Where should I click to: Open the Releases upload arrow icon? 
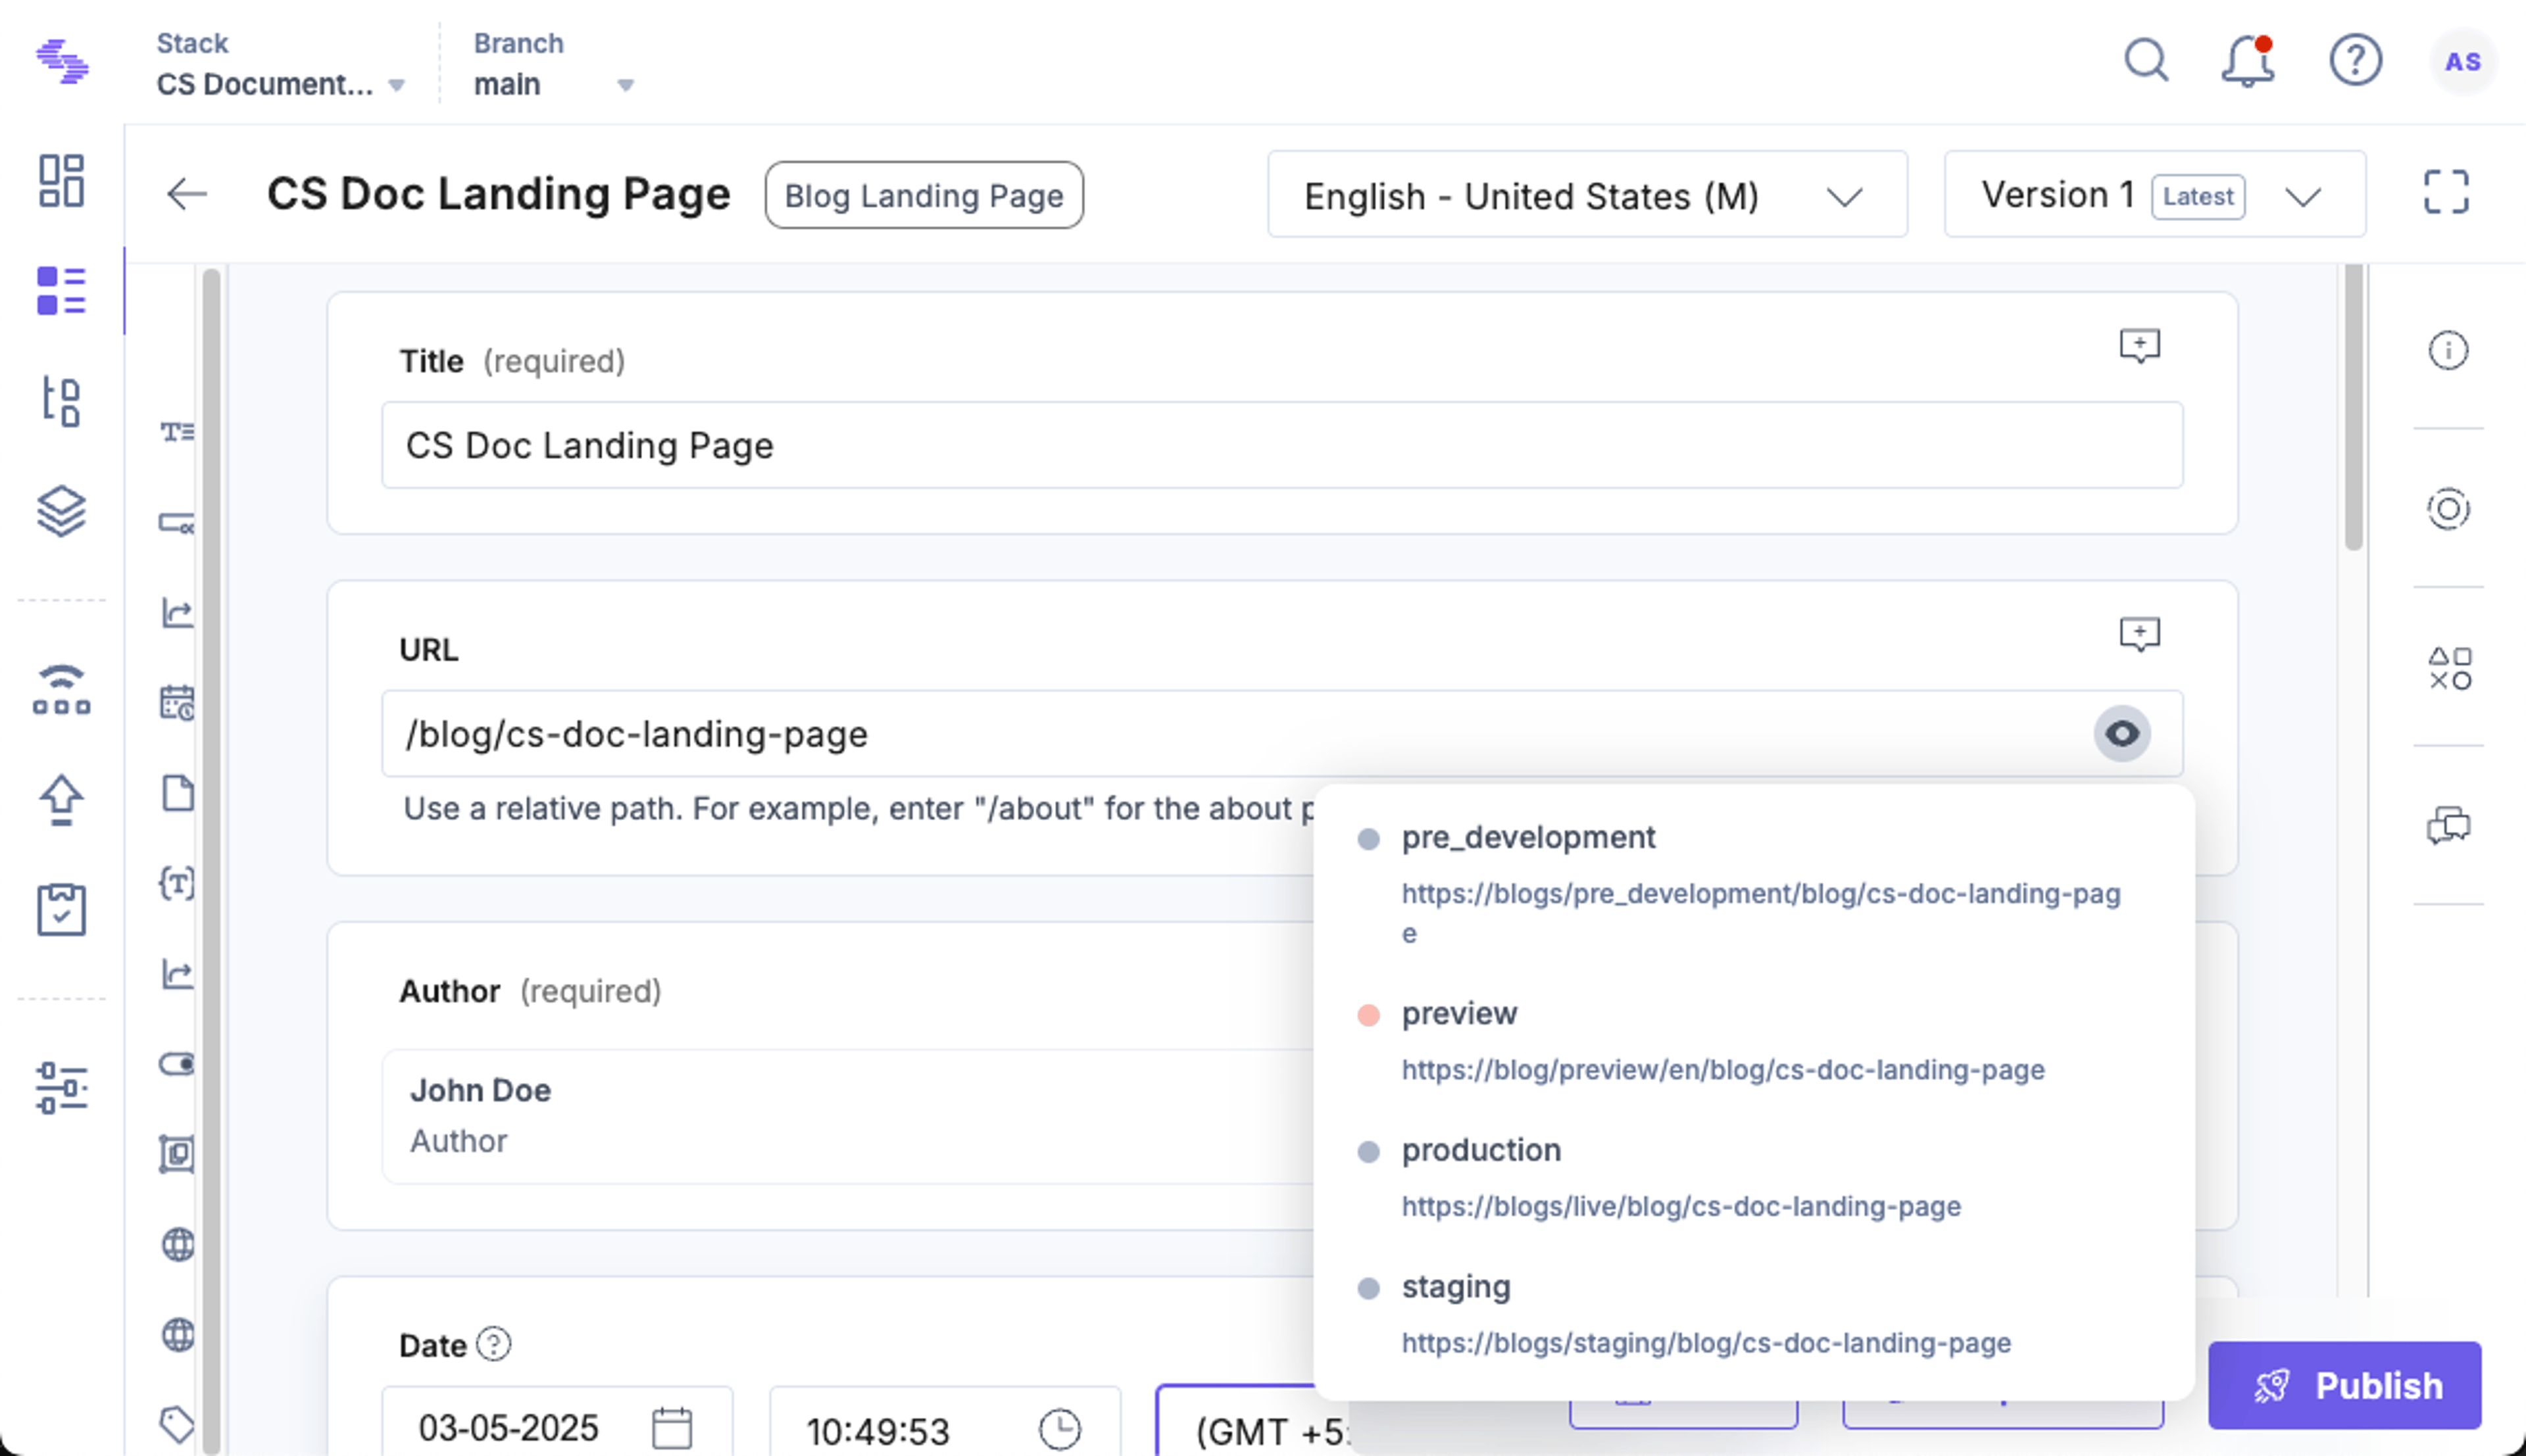(x=62, y=800)
